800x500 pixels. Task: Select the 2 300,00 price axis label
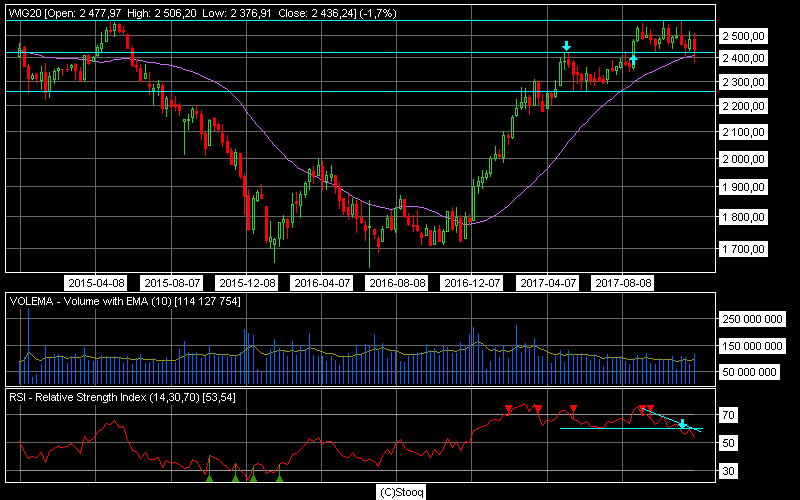743,82
